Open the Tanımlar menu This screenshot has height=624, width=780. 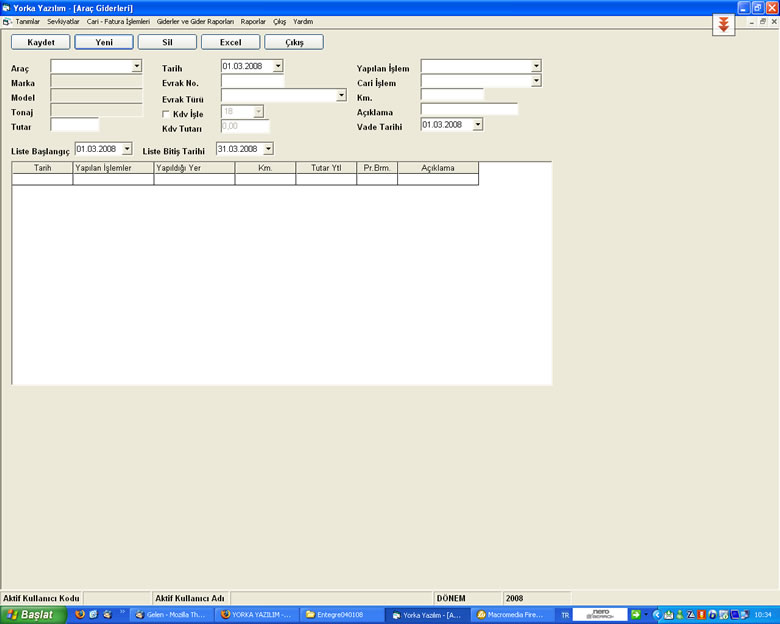pos(27,21)
